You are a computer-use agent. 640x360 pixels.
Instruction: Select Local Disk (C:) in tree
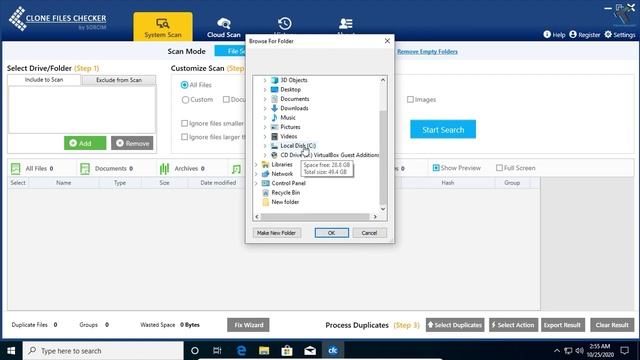click(298, 146)
